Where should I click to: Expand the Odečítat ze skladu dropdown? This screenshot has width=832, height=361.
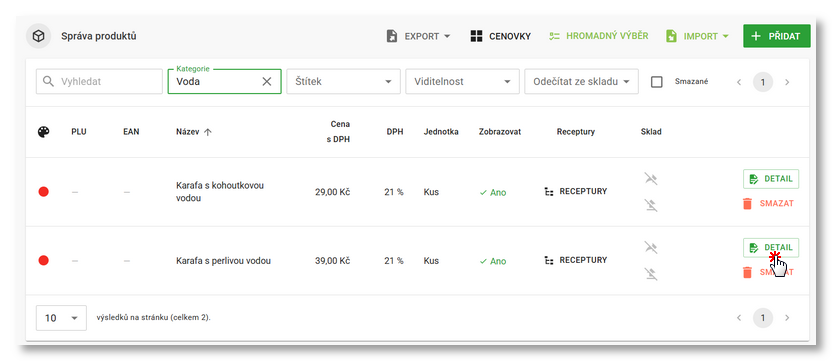(581, 82)
